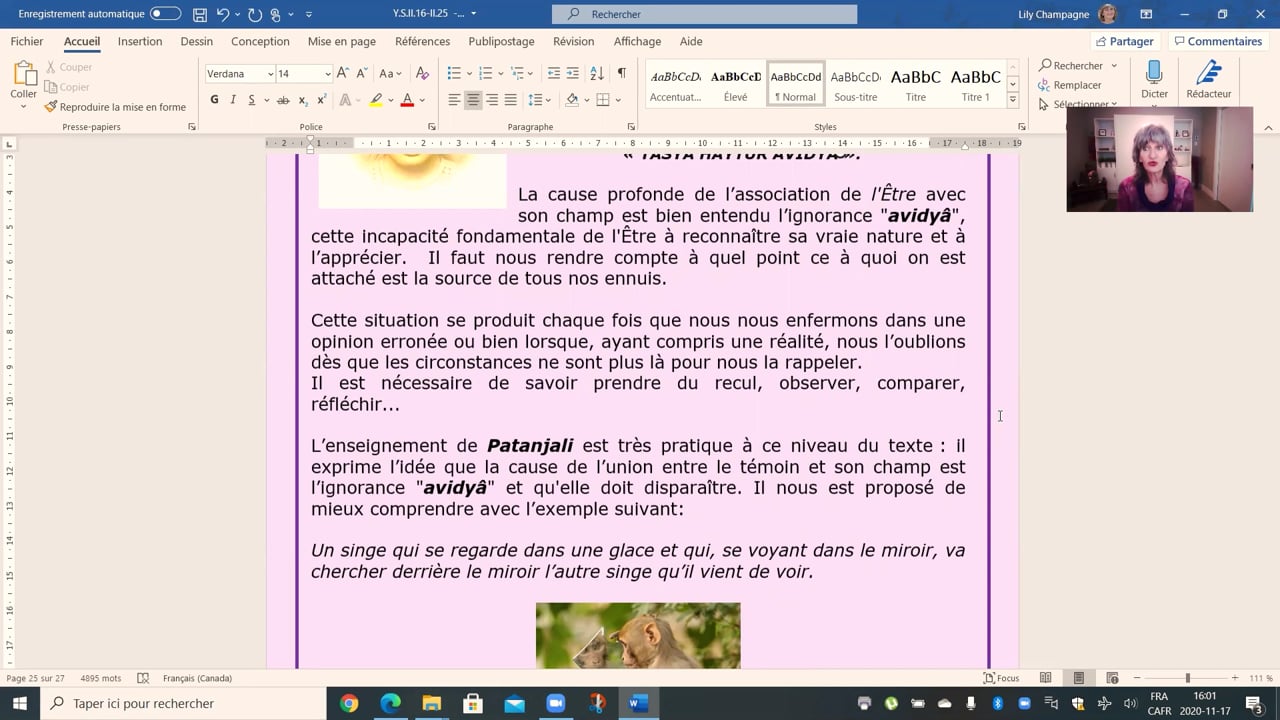Expand the underline style dropdown arrow
1280x720 pixels.
pos(265,100)
